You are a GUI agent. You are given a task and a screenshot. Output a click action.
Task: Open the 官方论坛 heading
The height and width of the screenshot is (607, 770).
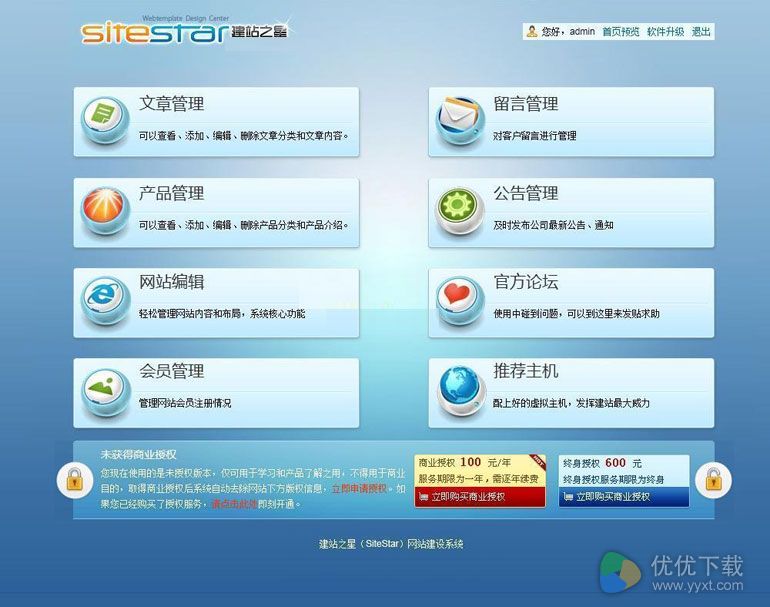coord(526,282)
